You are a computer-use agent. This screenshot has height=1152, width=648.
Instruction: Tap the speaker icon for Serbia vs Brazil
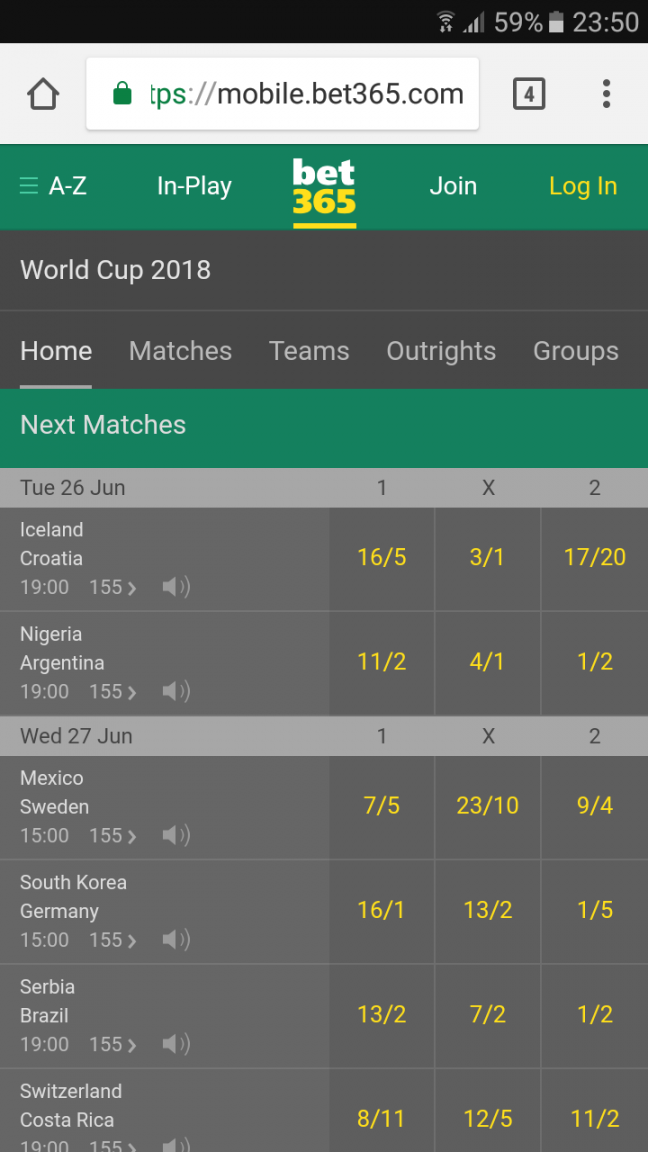[176, 1044]
